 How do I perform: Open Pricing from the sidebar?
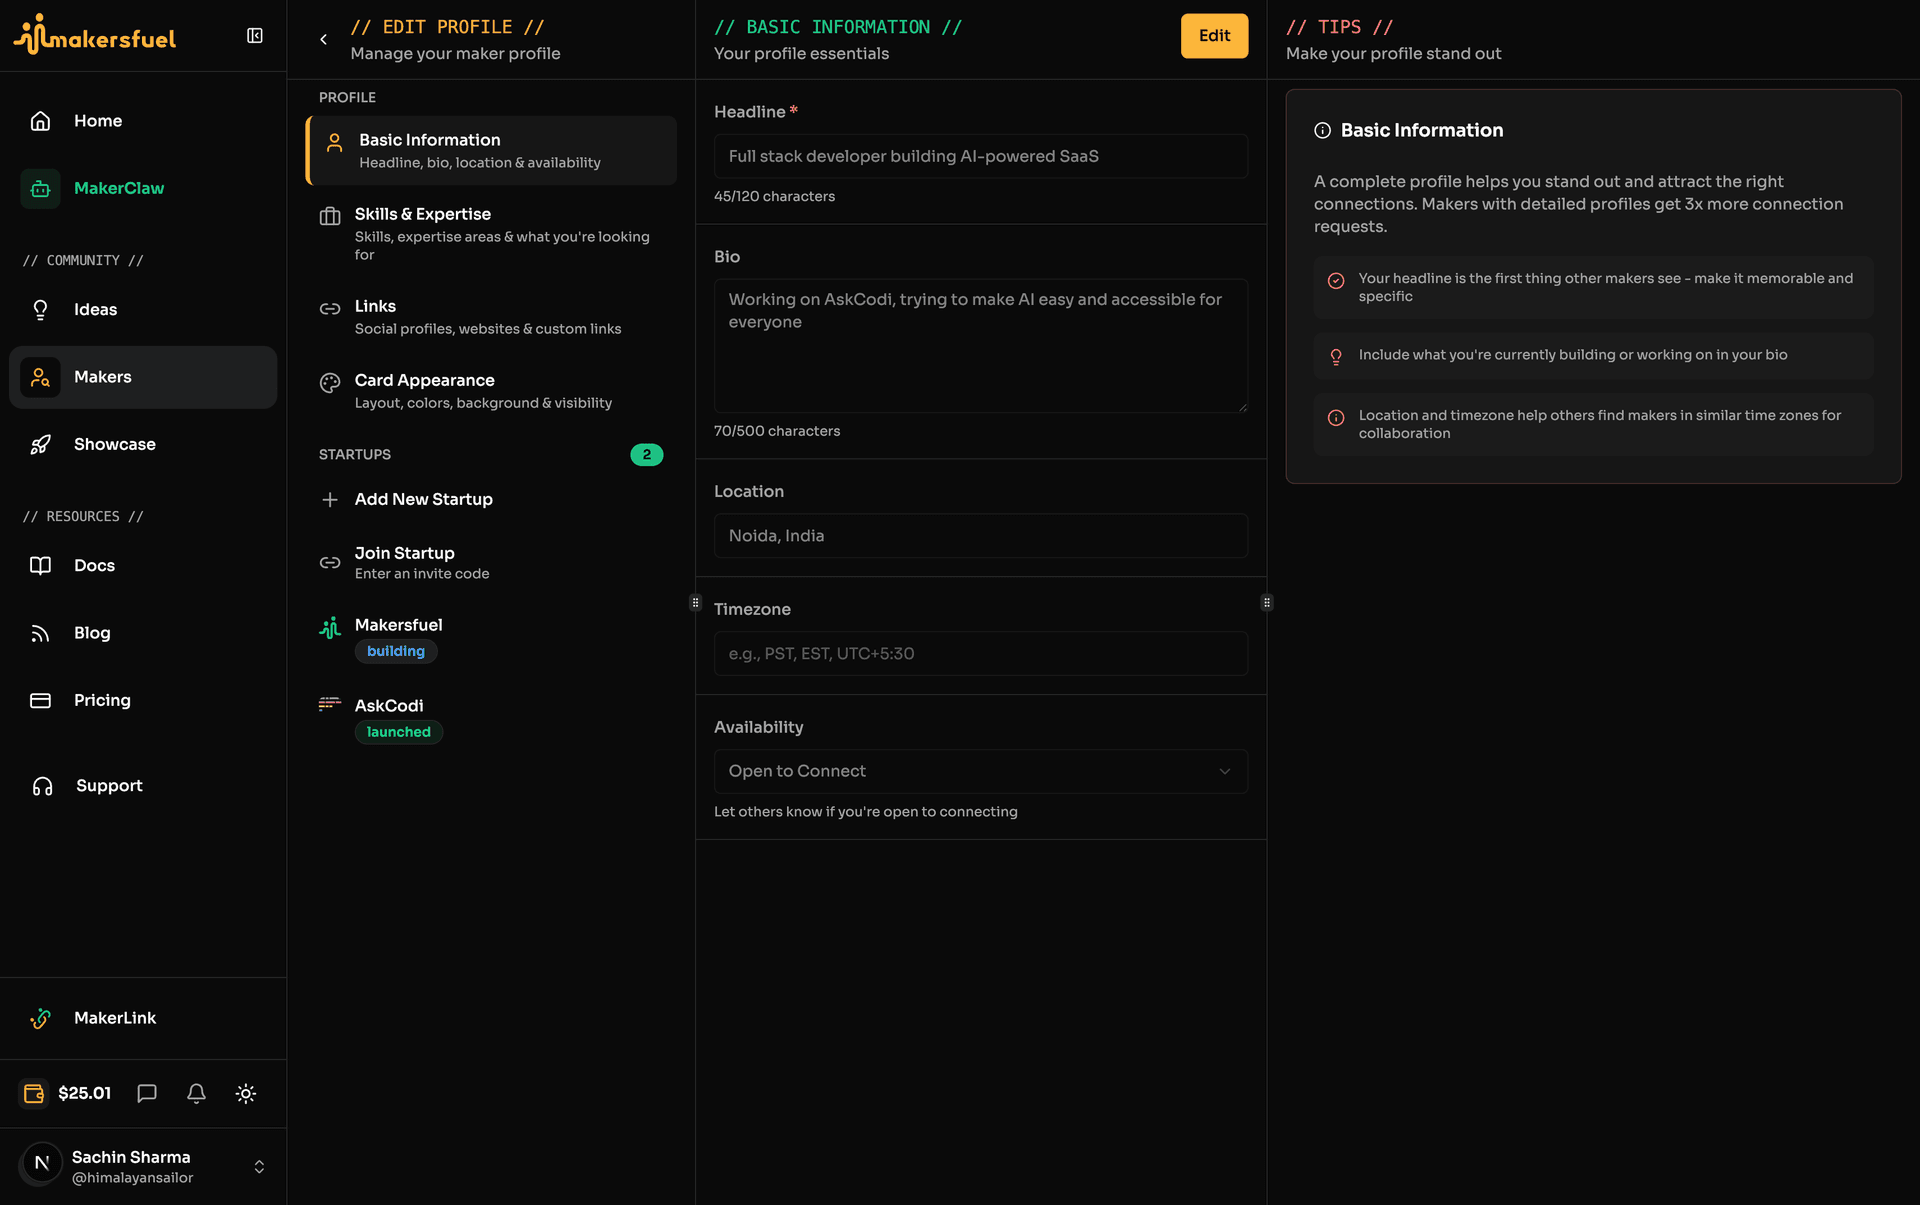click(x=143, y=700)
